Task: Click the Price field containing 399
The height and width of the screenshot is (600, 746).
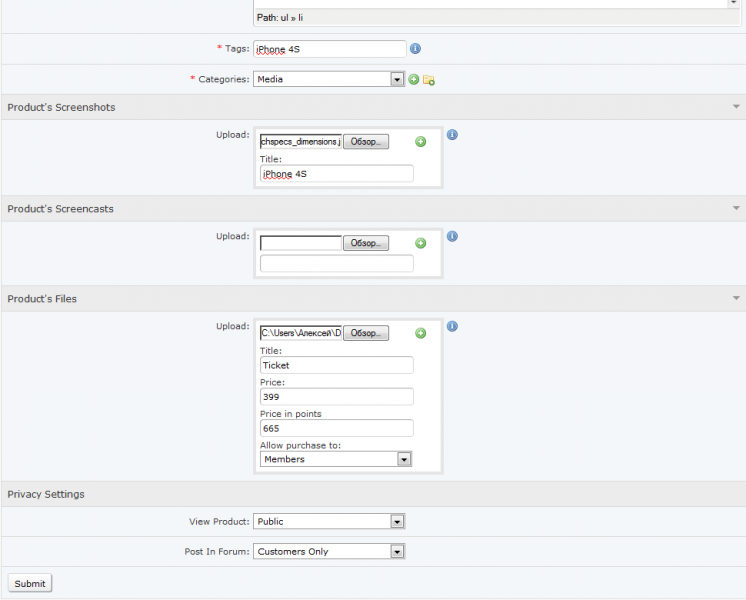Action: coord(336,397)
